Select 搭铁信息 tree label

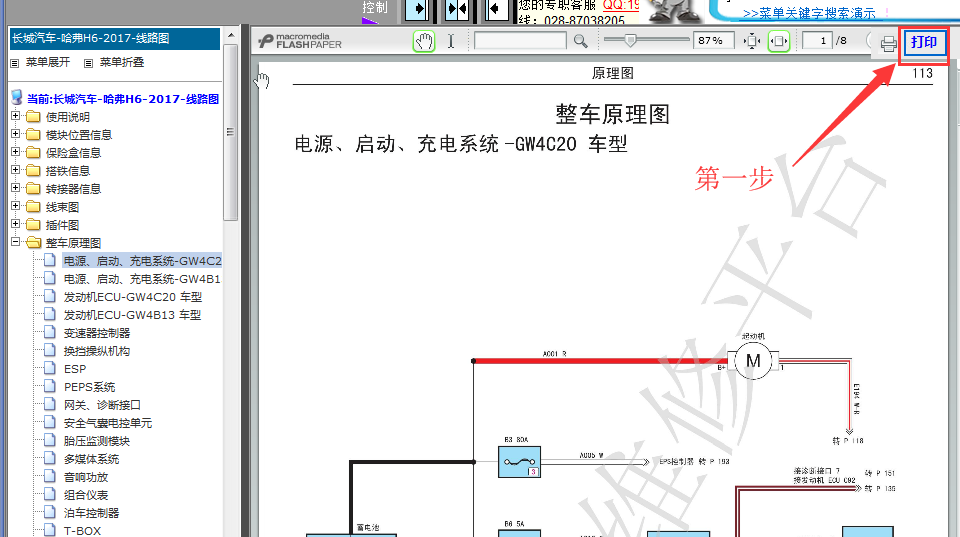(68, 171)
